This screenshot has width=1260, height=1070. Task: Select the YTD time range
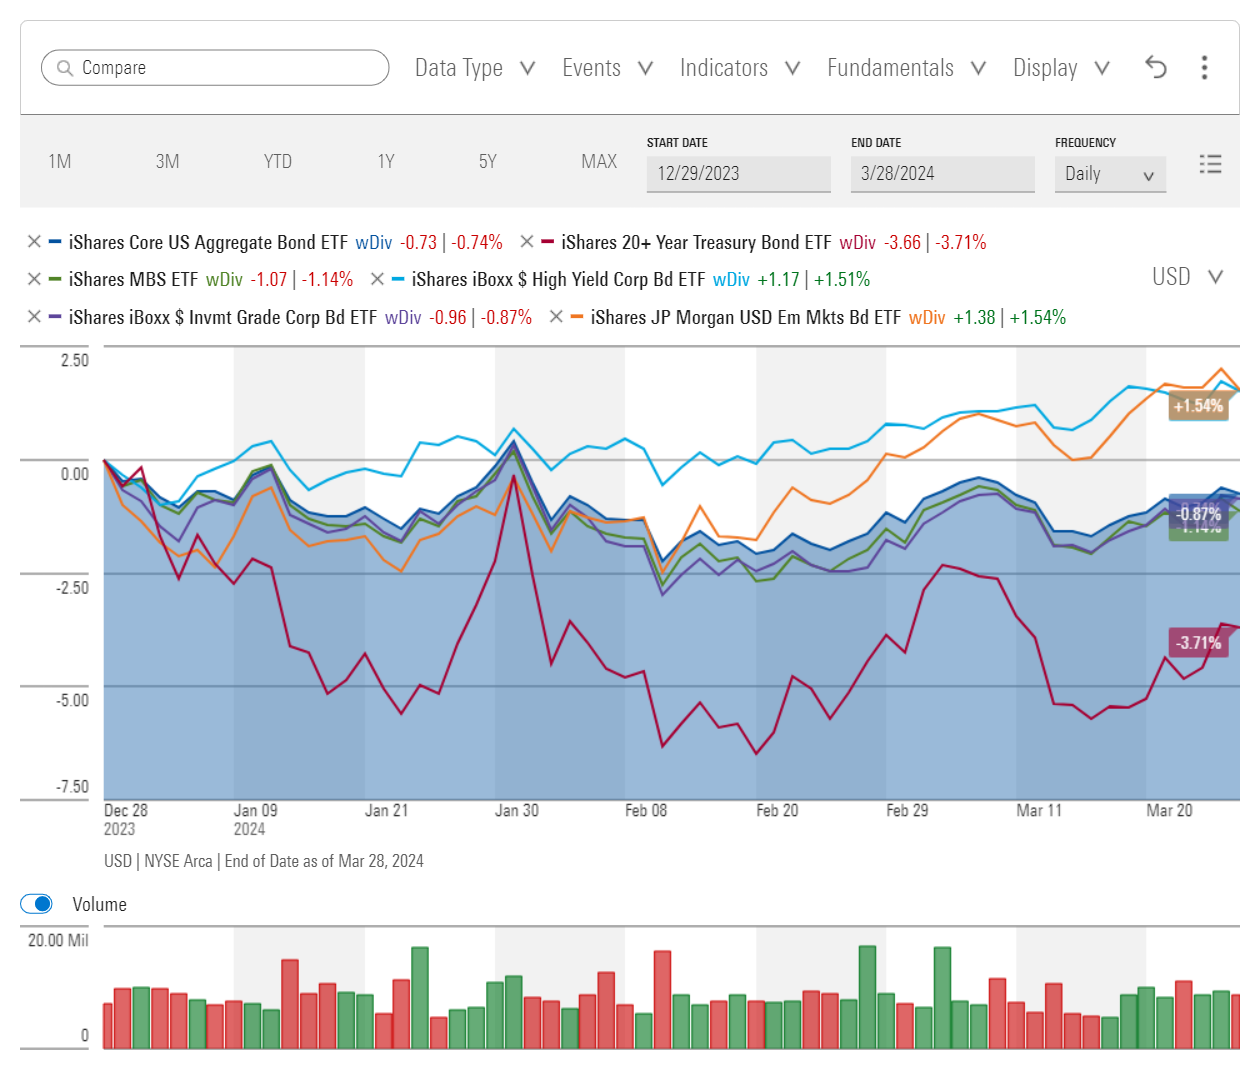278,161
